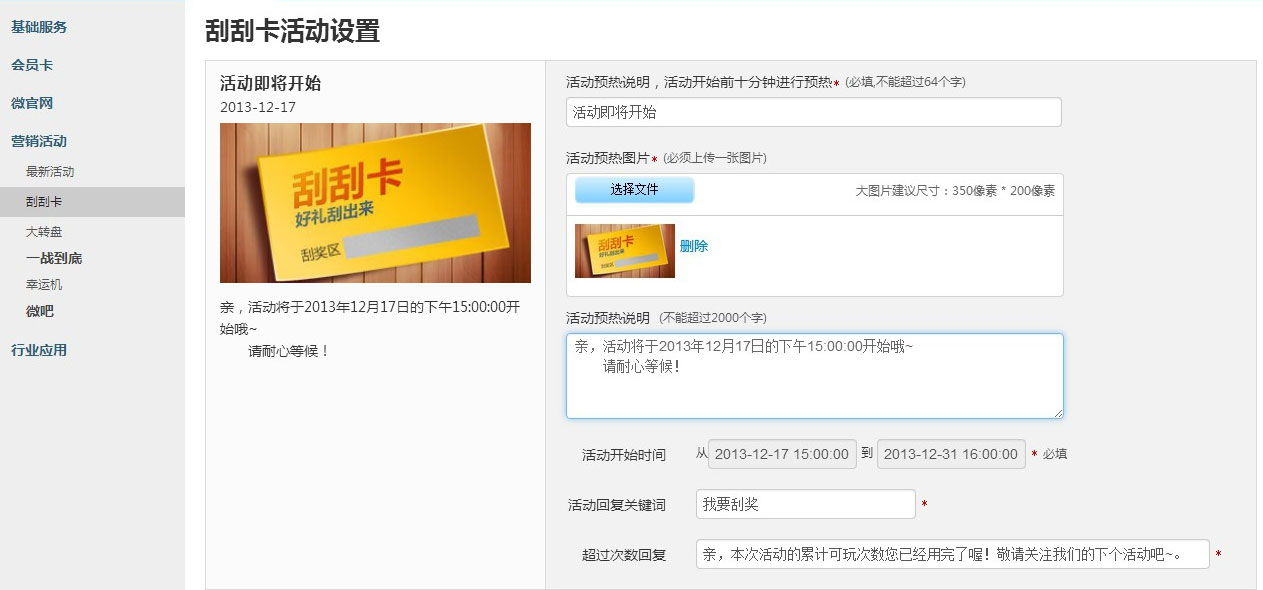
Task: Click the 活动开始时间 label
Action: [x=624, y=455]
